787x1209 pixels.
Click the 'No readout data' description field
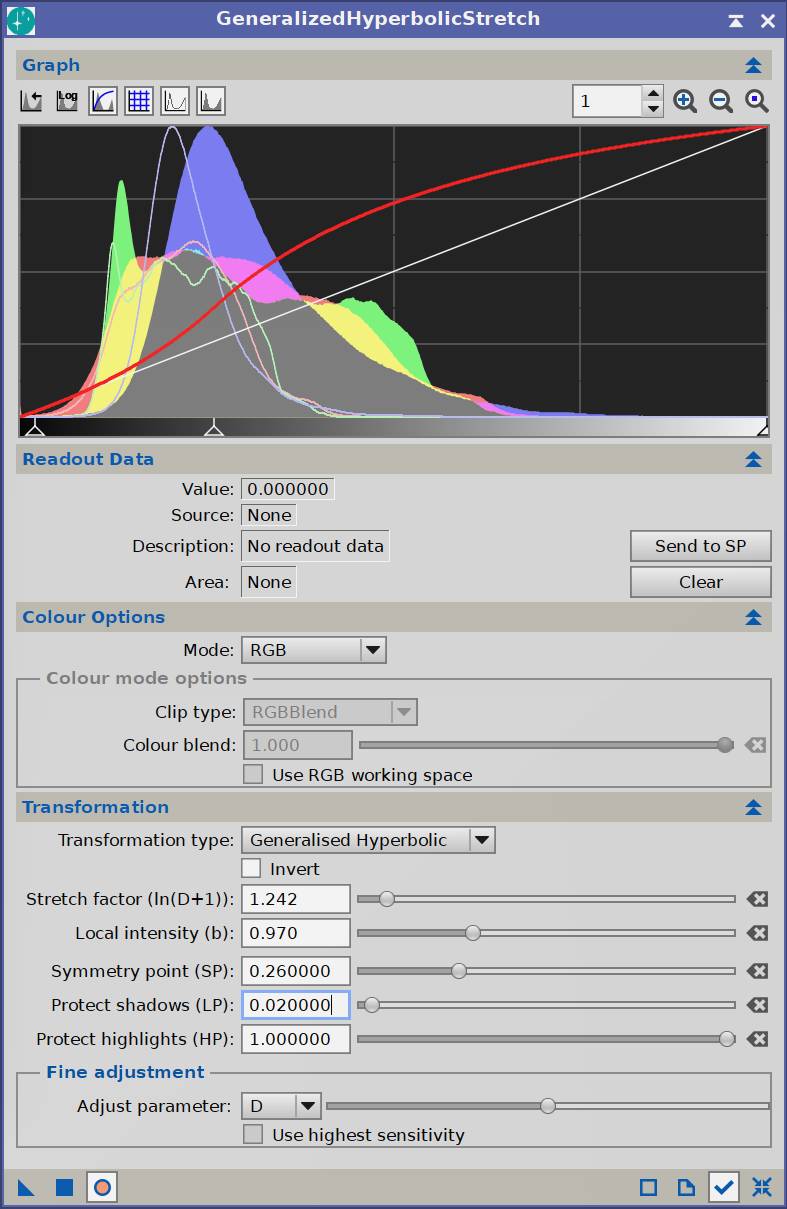[x=315, y=546]
